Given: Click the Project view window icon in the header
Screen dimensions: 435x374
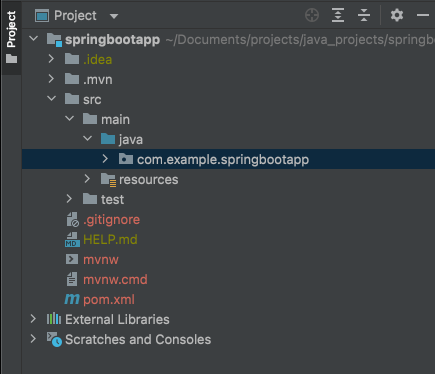Looking at the screenshot, I should pos(42,16).
